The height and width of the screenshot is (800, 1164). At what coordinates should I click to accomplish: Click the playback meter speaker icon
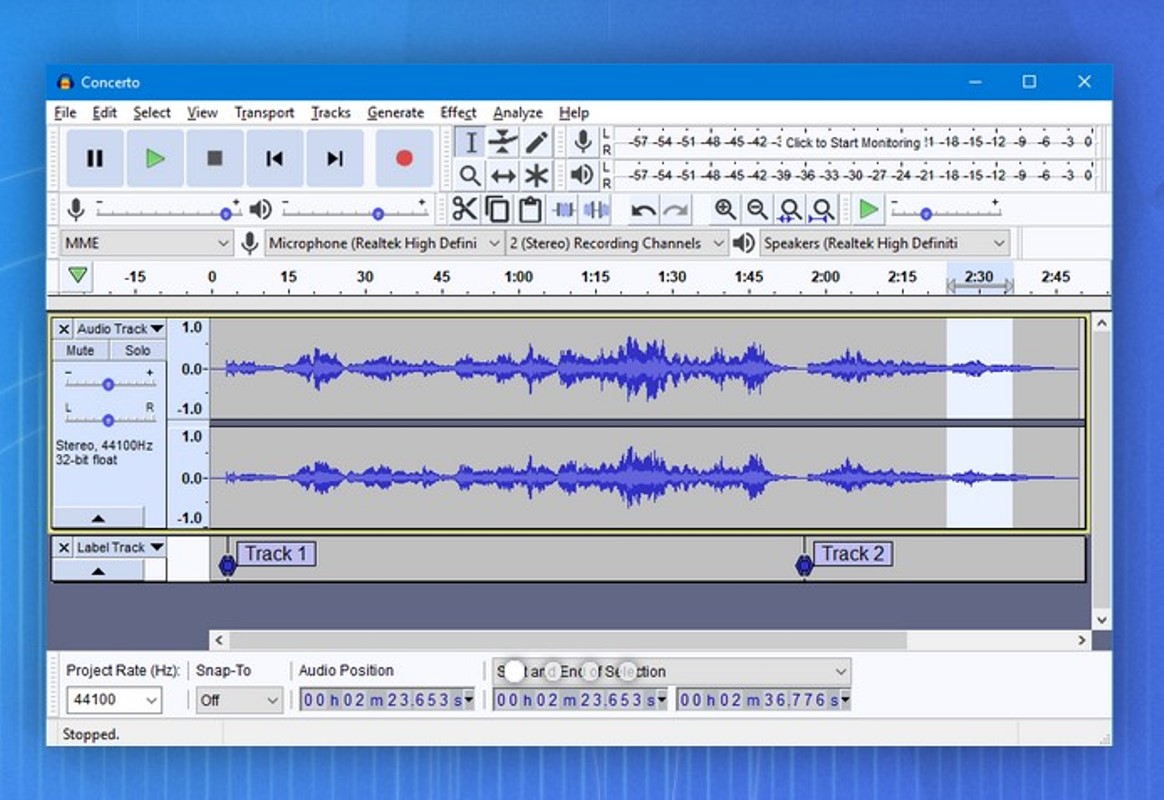point(583,175)
